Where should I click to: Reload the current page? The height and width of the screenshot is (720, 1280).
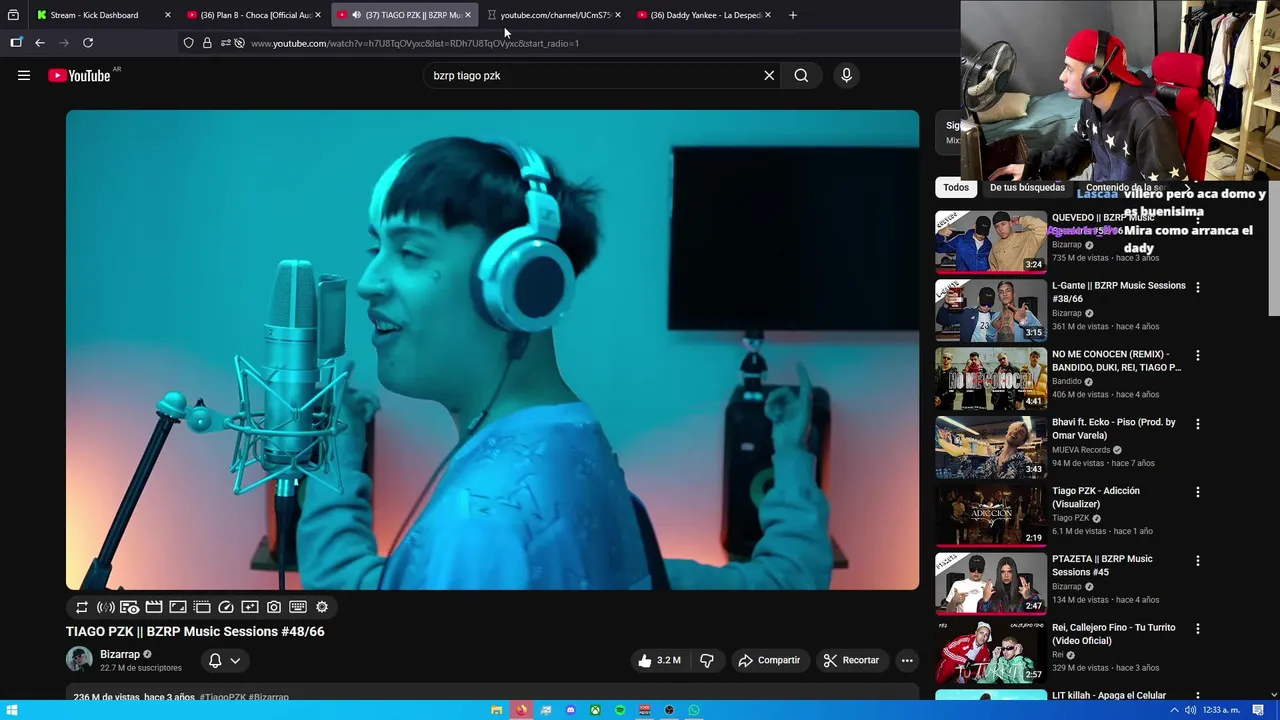tap(88, 43)
